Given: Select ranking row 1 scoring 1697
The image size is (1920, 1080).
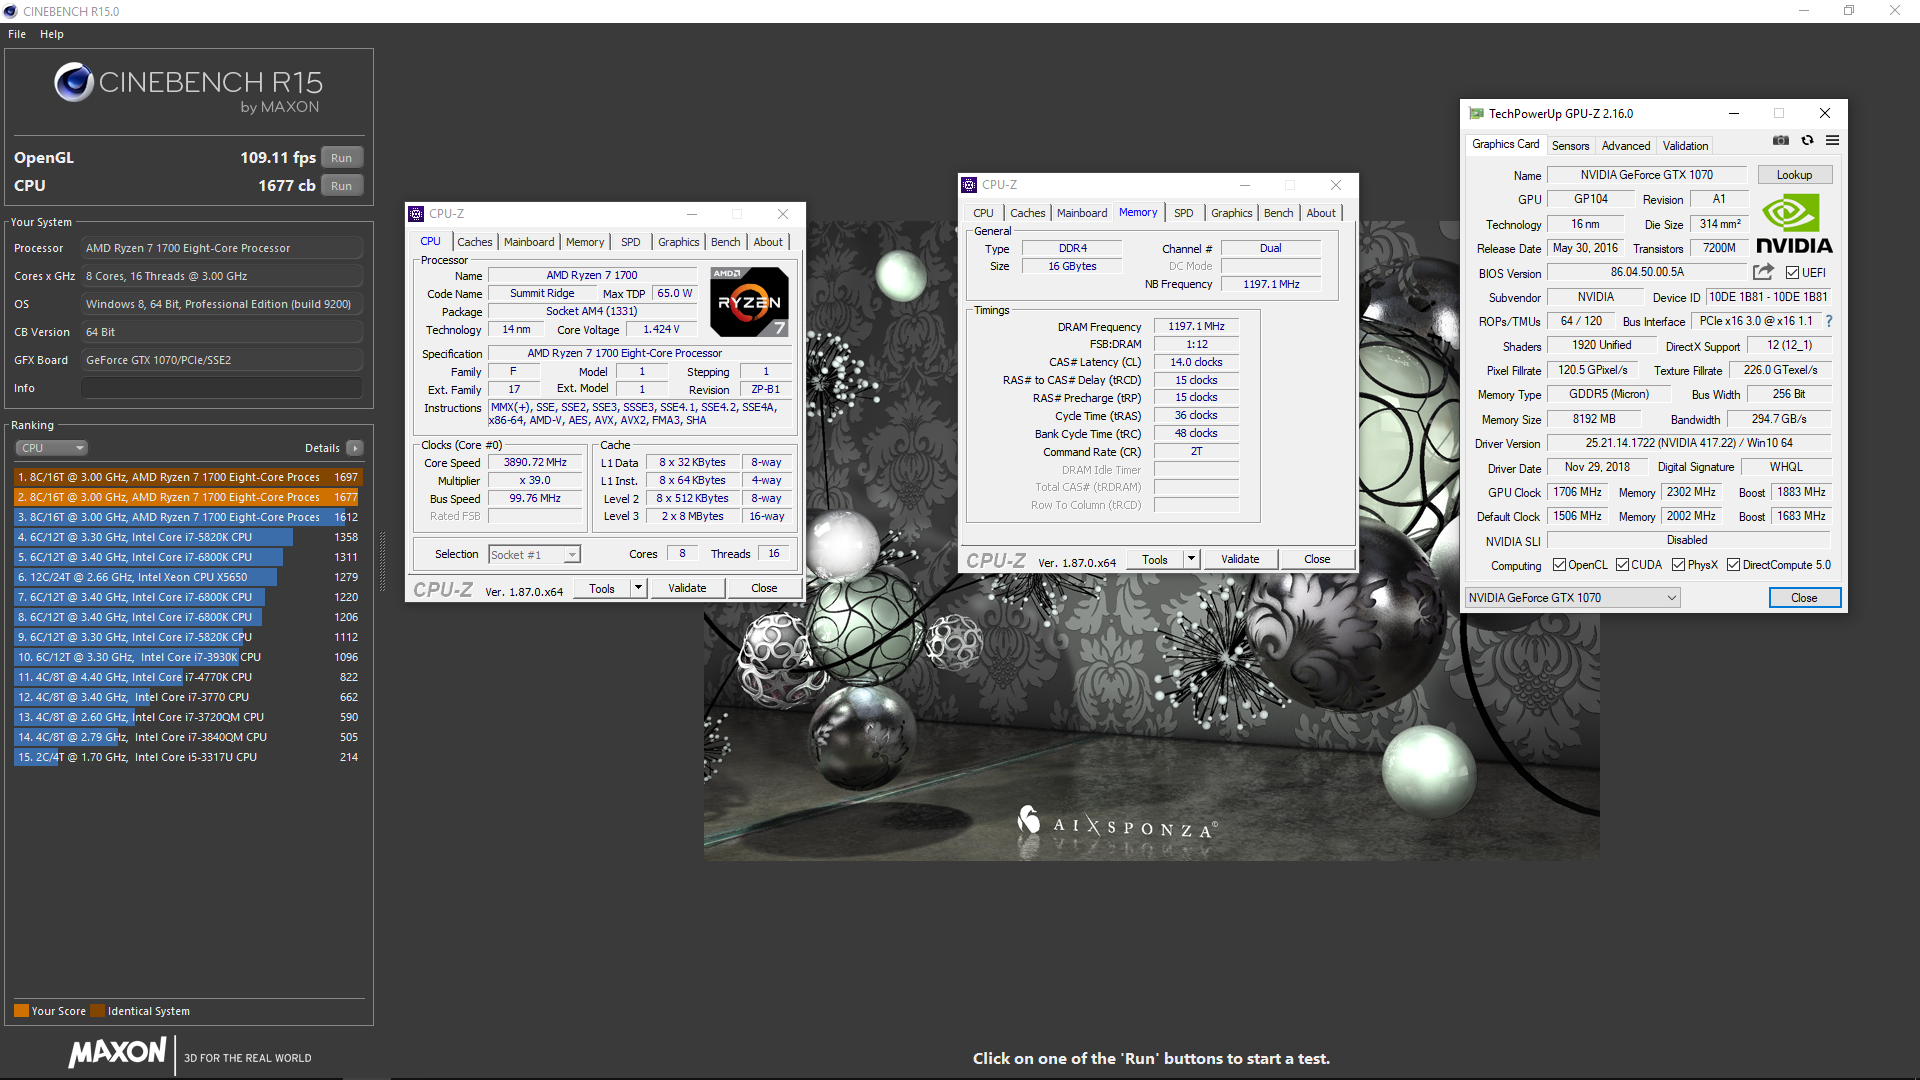Looking at the screenshot, I should (188, 477).
